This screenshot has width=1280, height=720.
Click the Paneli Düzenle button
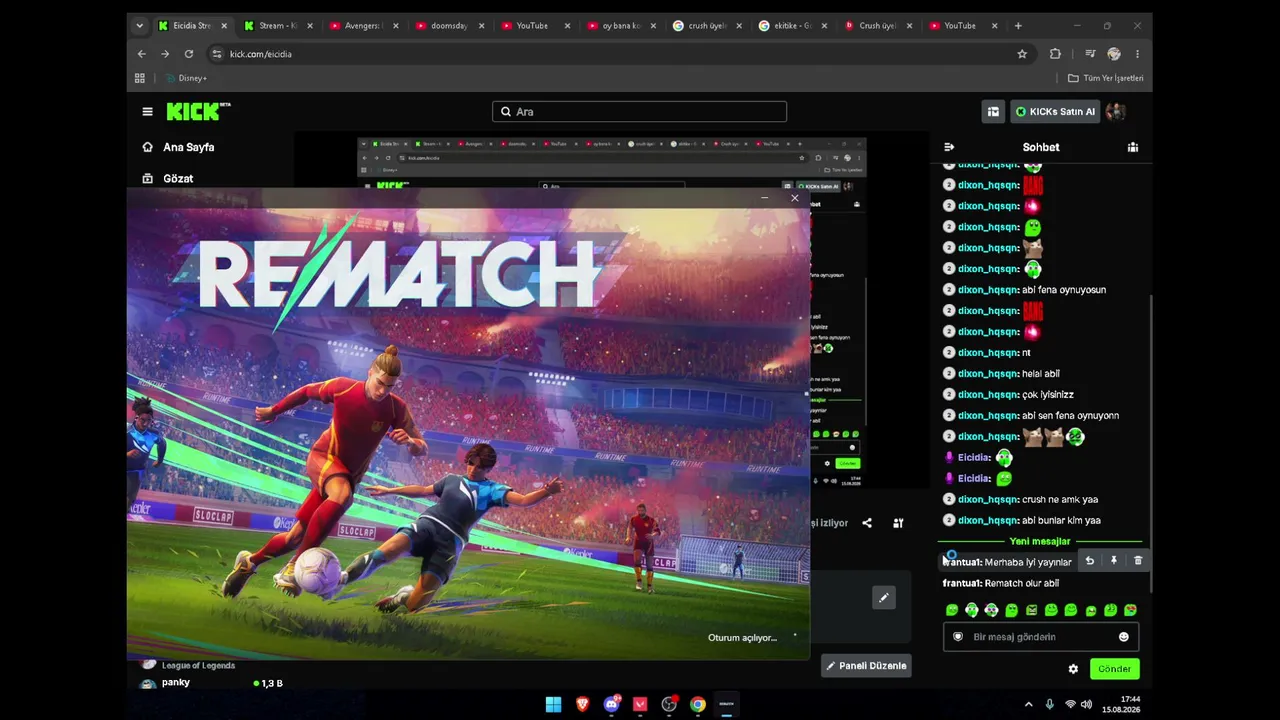tap(866, 666)
